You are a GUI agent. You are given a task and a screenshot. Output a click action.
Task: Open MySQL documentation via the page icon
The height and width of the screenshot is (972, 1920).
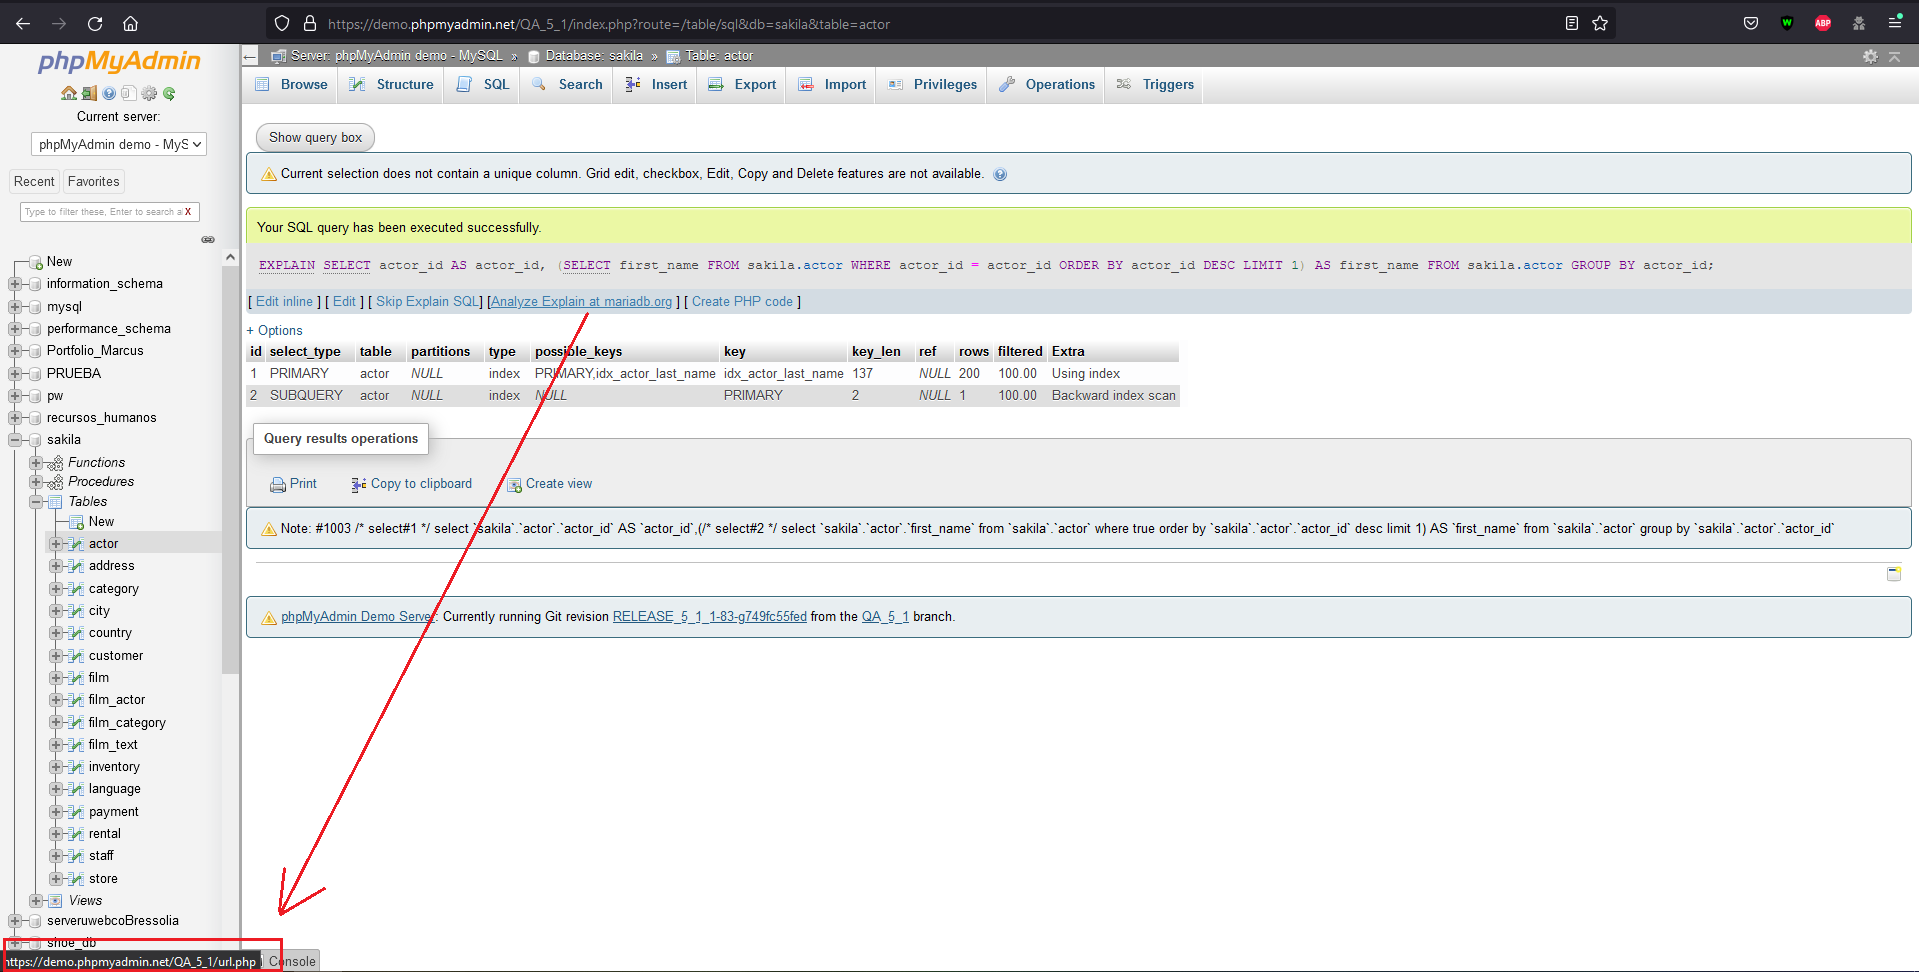[129, 93]
